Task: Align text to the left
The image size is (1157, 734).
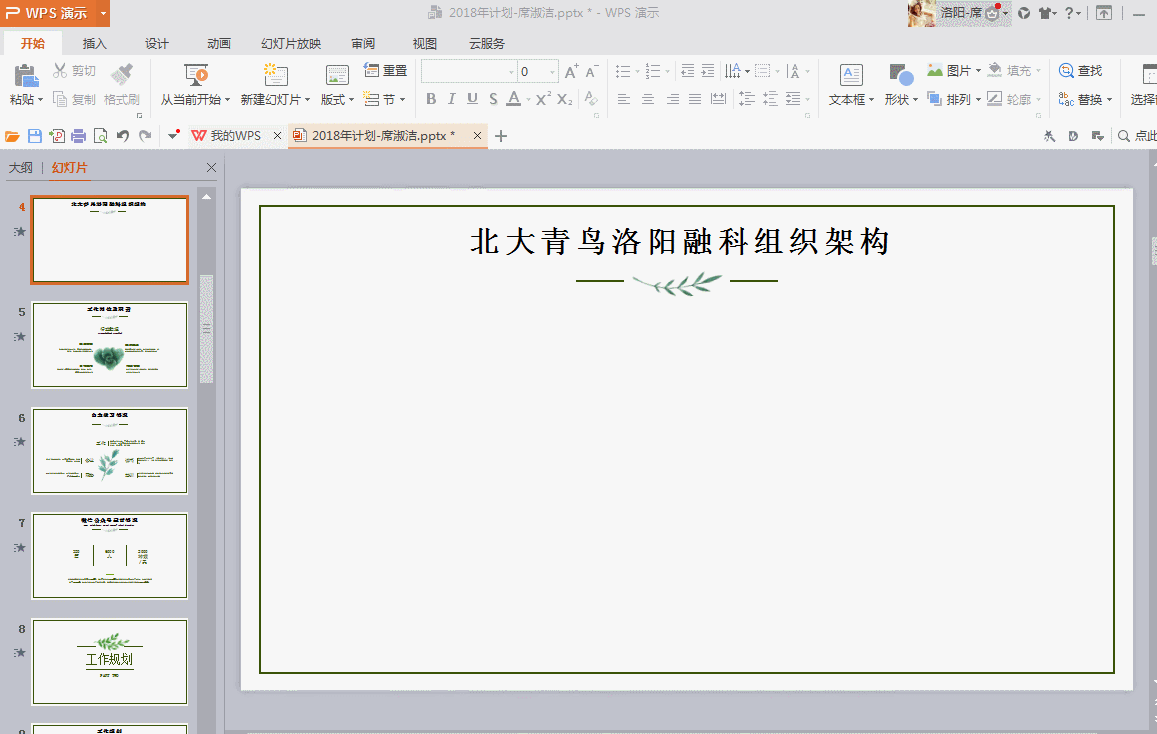Action: coord(624,99)
